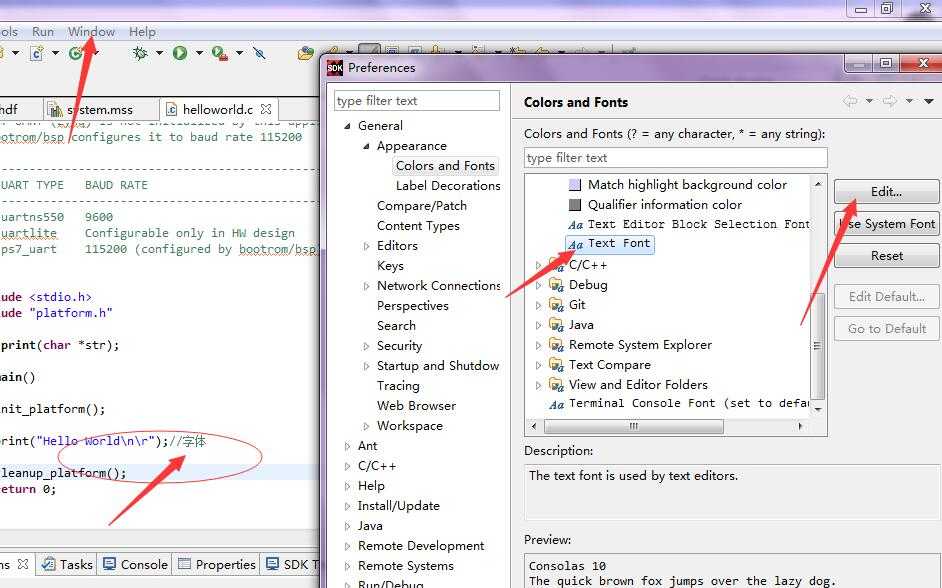The height and width of the screenshot is (588, 942).
Task: Click the Git category folder icon
Action: point(556,305)
